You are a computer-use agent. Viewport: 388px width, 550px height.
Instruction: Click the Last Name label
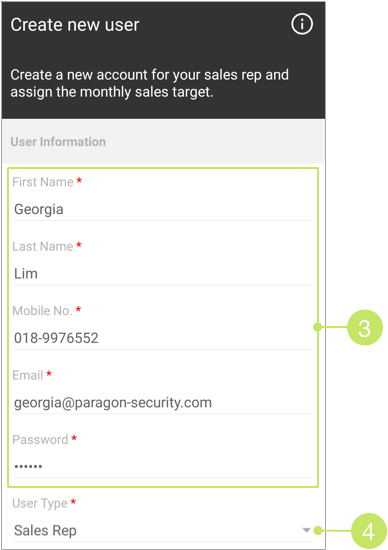pos(43,246)
